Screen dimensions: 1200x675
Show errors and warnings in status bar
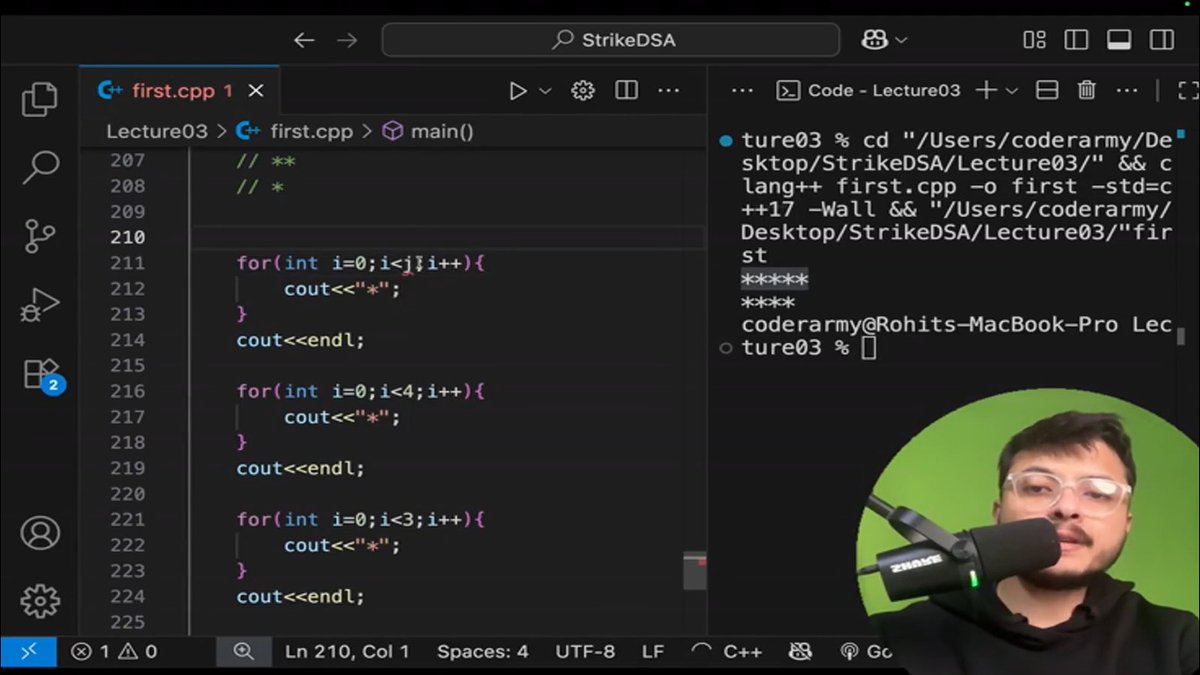[x=114, y=651]
